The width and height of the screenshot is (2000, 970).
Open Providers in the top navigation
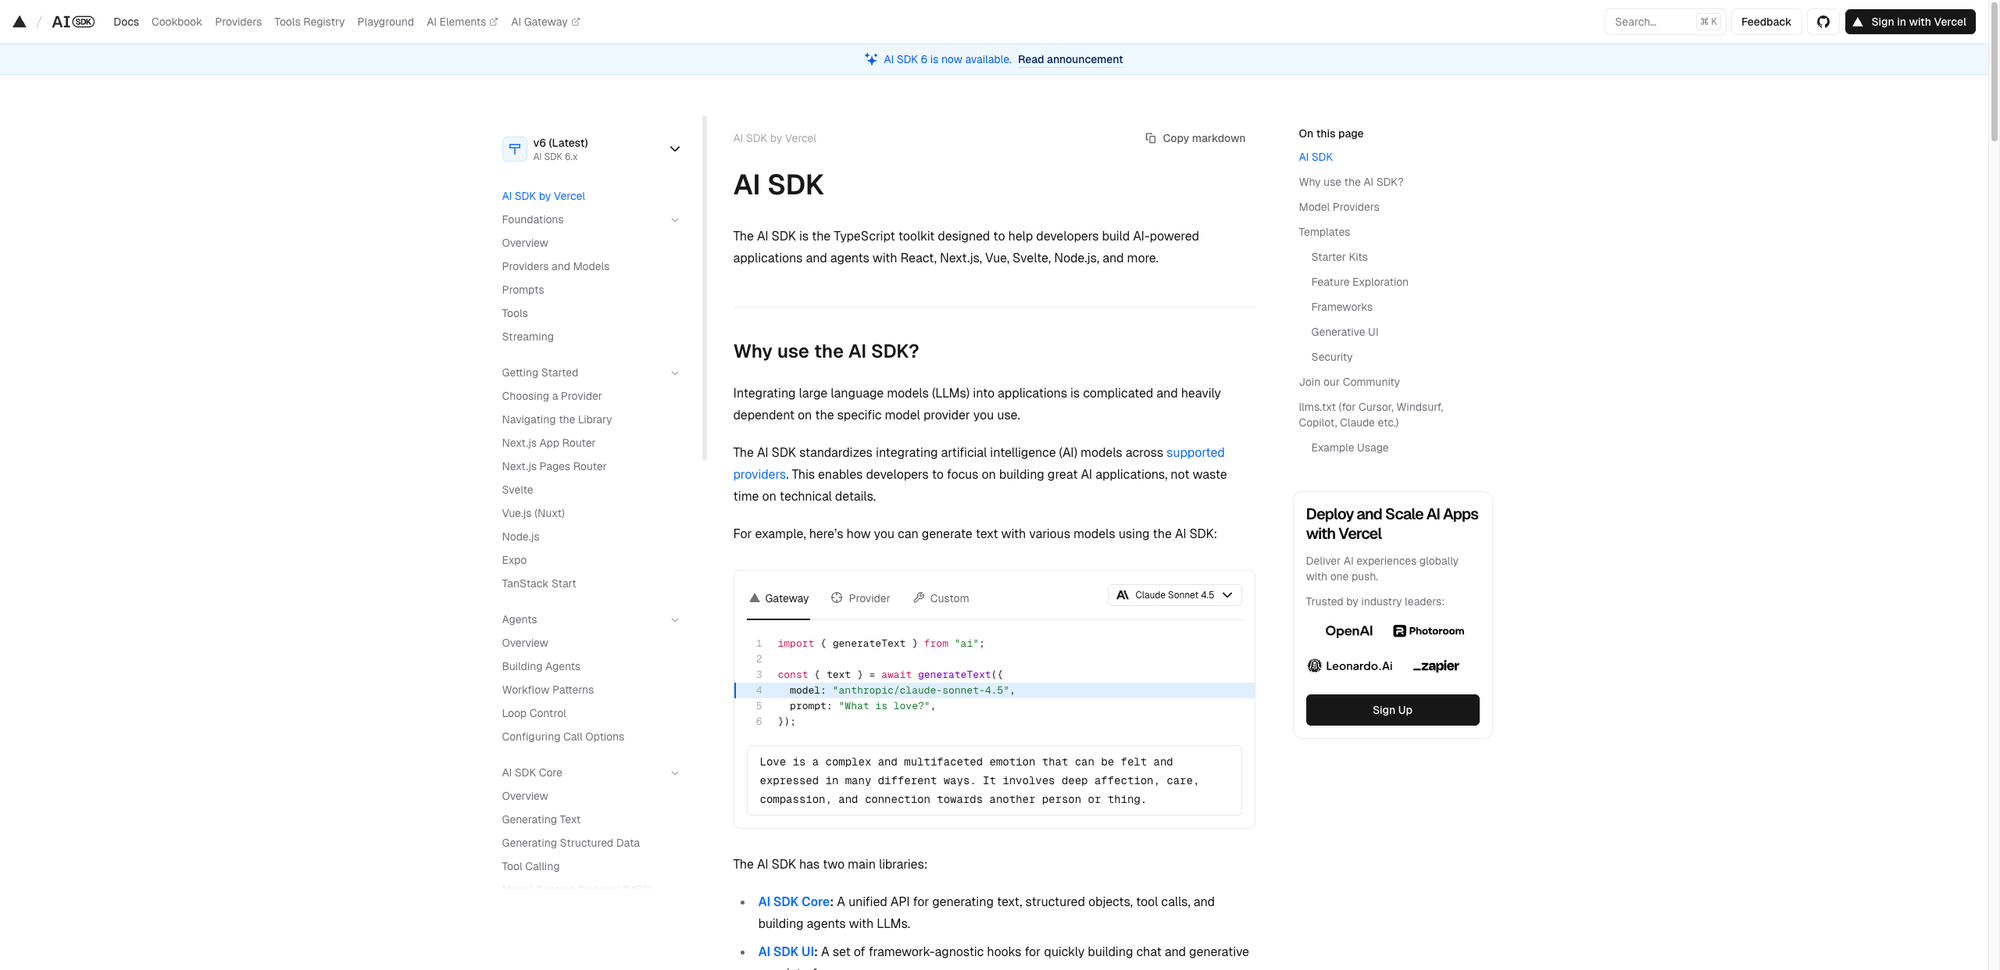point(238,22)
